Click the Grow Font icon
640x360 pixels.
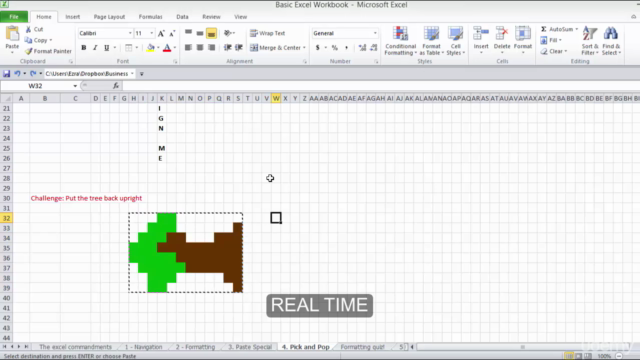point(161,33)
